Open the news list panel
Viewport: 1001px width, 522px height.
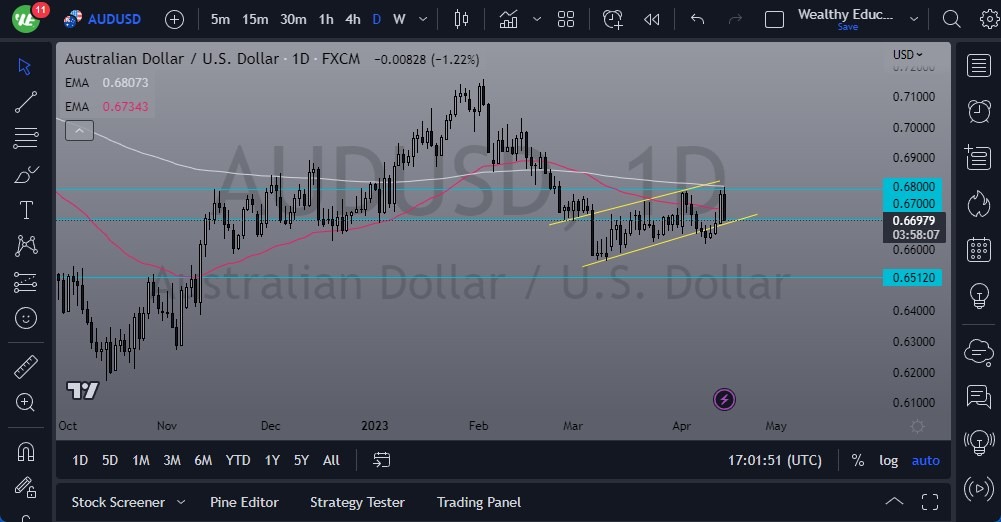pyautogui.click(x=978, y=158)
